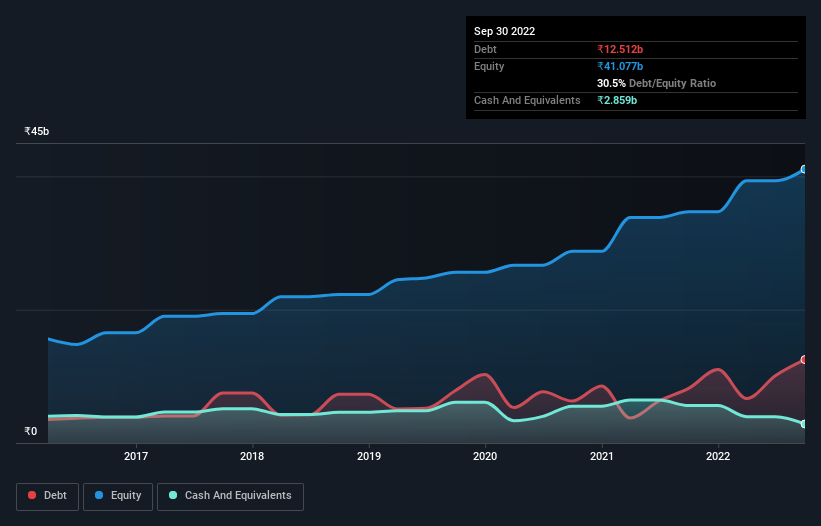Screen dimensions: 821x526
Task: Toggle the Debt legend button
Action: click(48, 496)
